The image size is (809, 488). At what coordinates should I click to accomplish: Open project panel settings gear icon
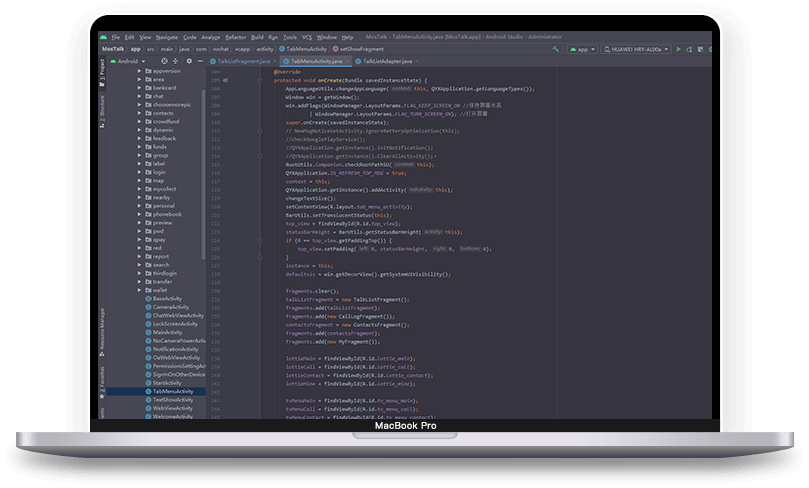187,61
